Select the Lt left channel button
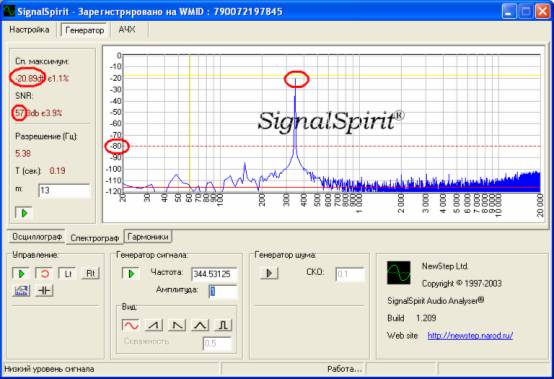554x379 pixels. pos(67,273)
